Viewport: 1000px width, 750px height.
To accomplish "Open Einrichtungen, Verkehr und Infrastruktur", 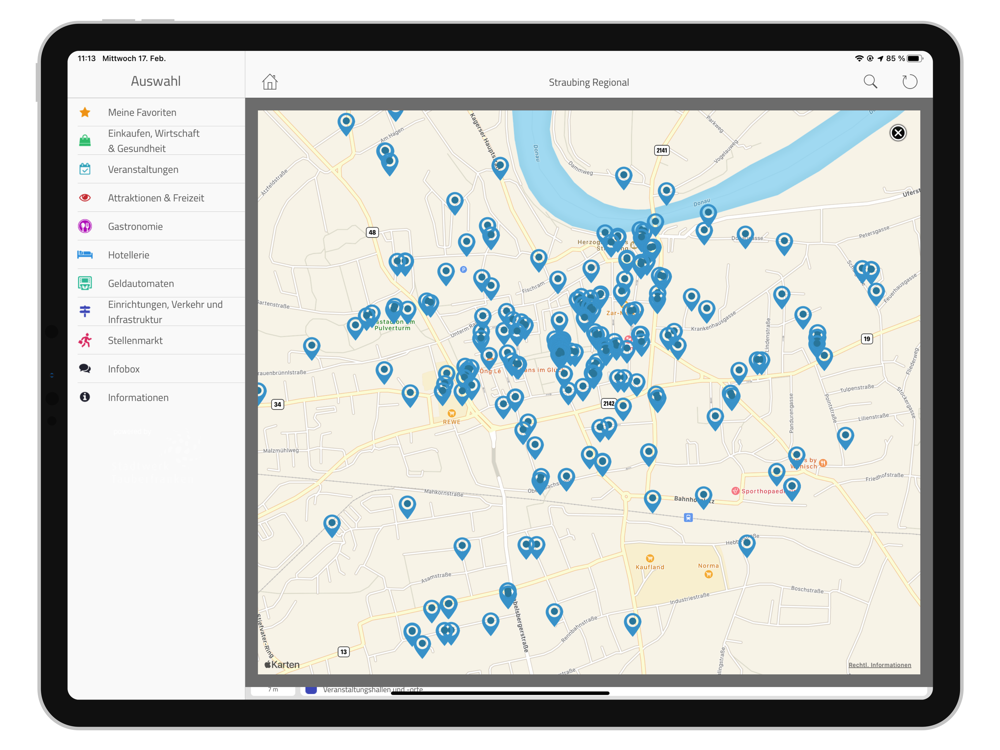I will coord(156,312).
